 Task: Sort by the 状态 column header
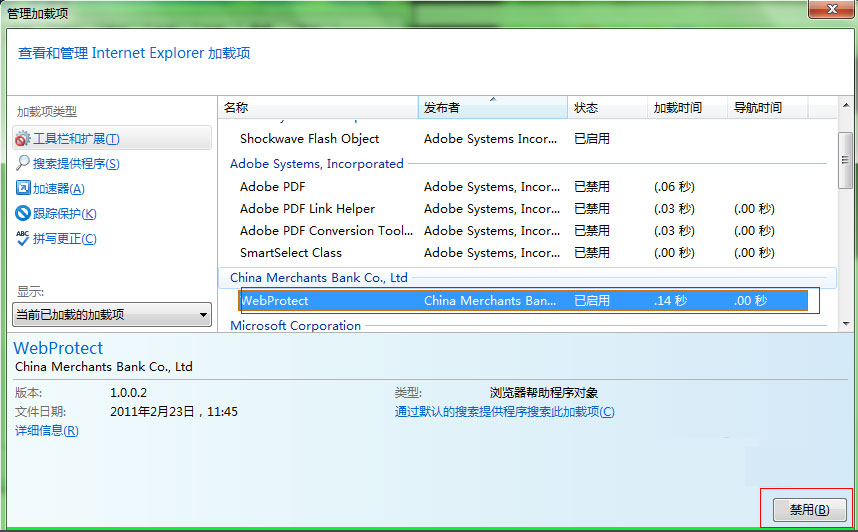click(607, 107)
